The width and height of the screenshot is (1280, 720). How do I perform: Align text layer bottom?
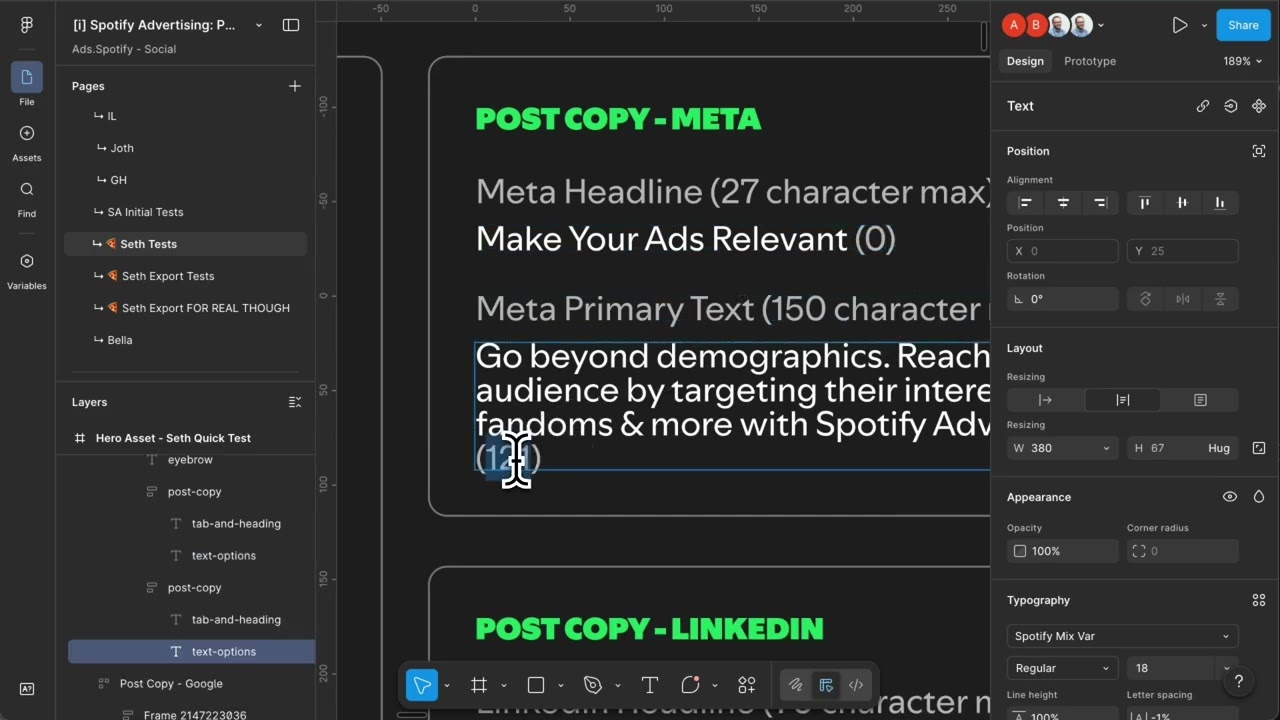click(1220, 203)
